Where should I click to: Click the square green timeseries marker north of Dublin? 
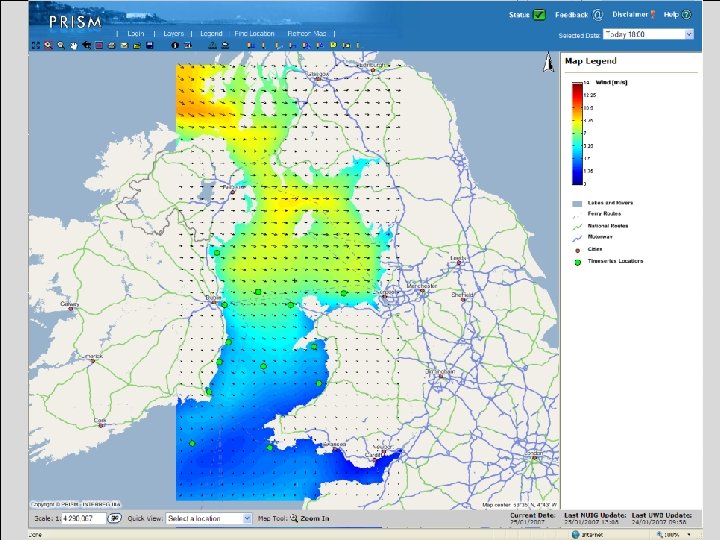(258, 292)
